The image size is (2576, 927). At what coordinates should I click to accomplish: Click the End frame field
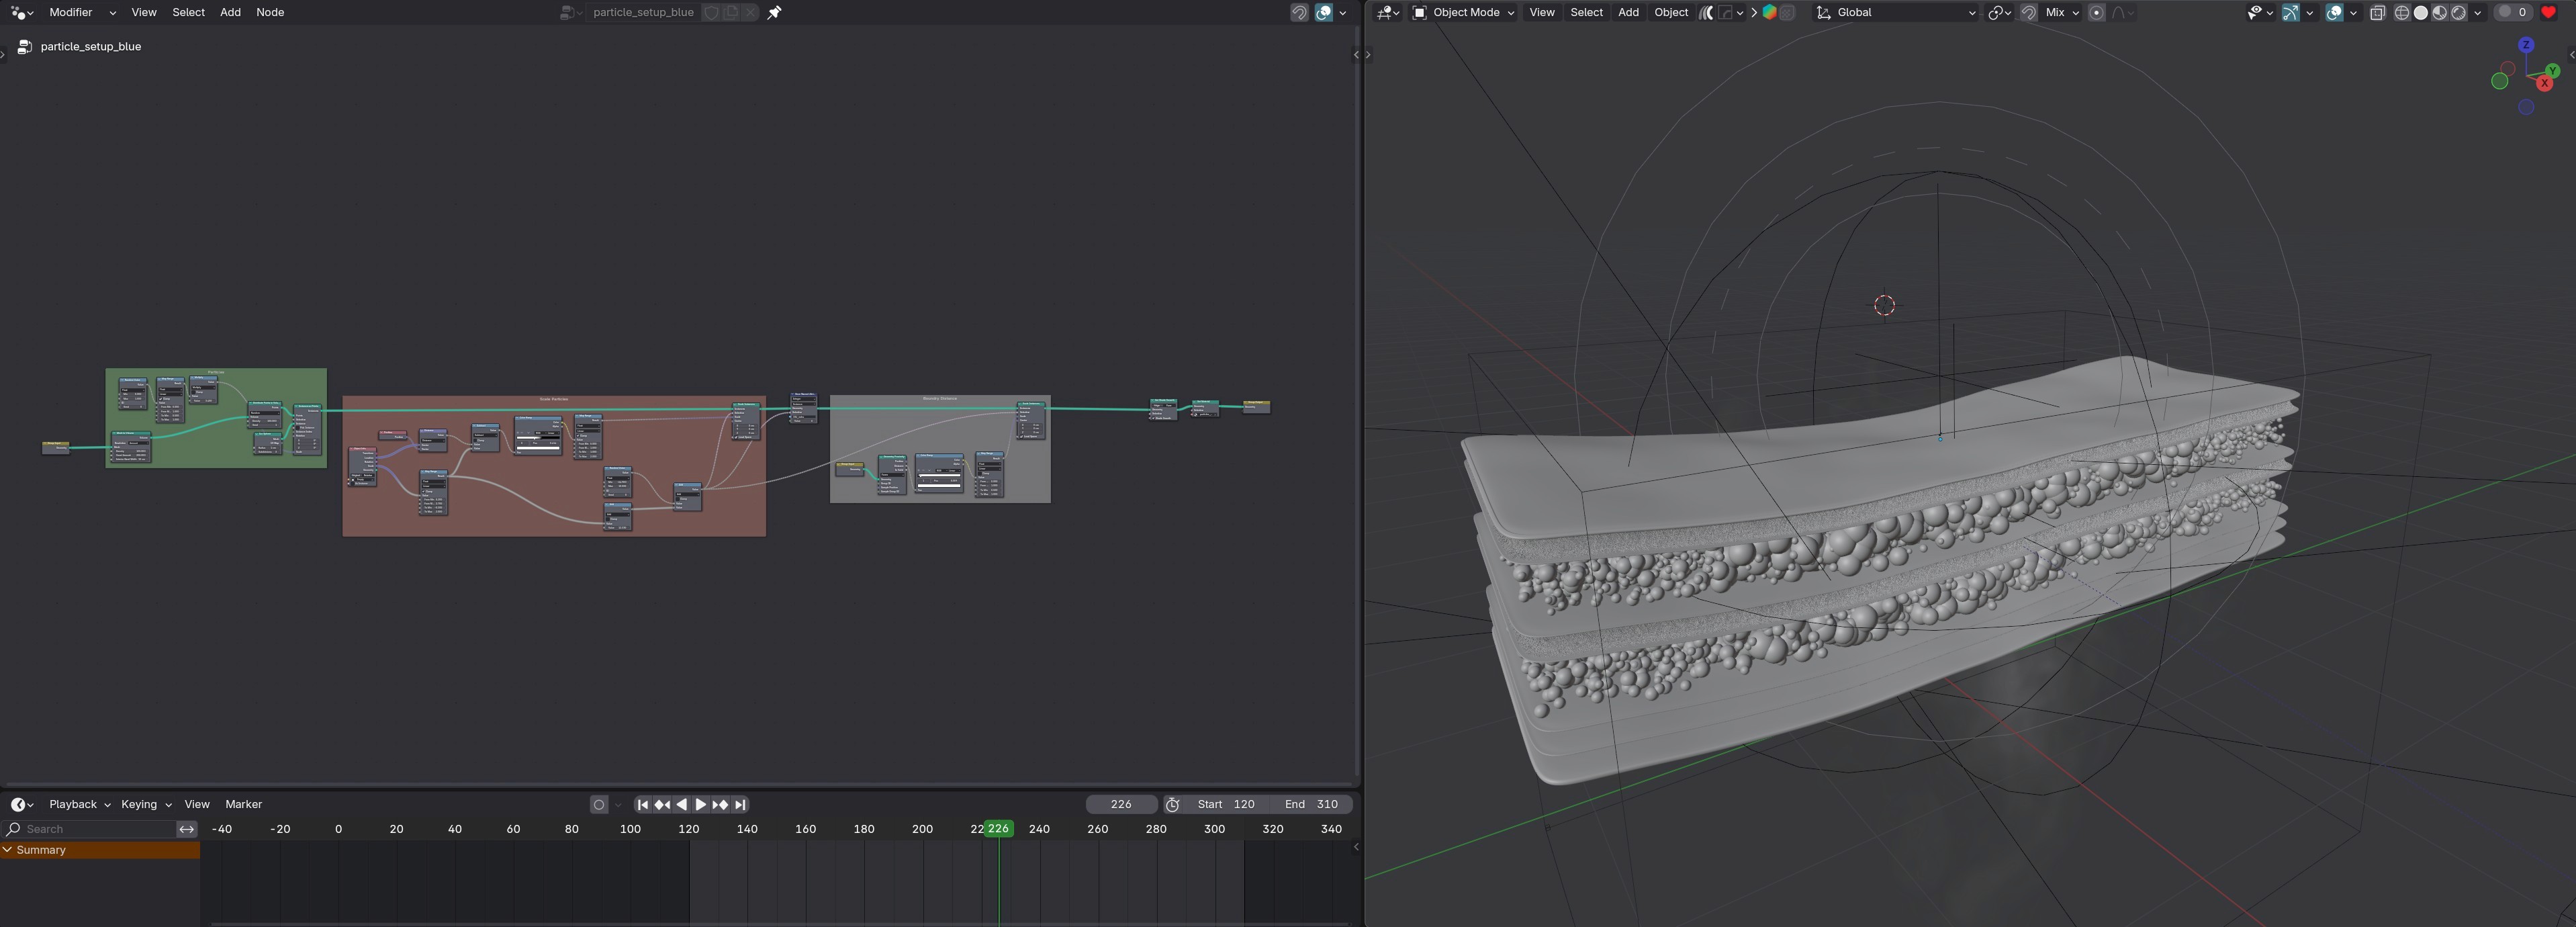click(x=1311, y=804)
